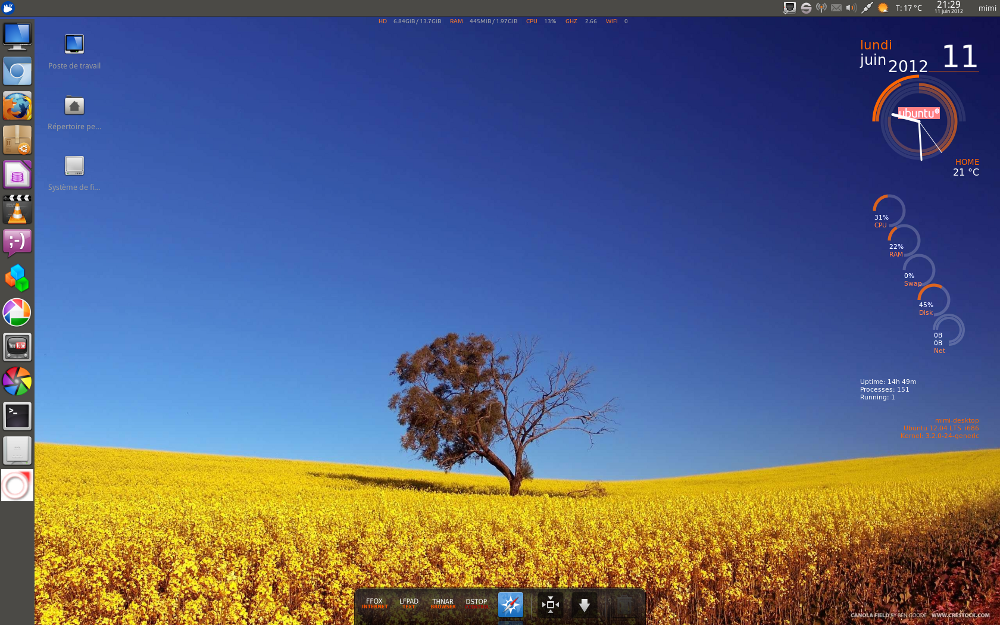Open the home folder desktop icon
1000x625 pixels.
pyautogui.click(x=74, y=105)
